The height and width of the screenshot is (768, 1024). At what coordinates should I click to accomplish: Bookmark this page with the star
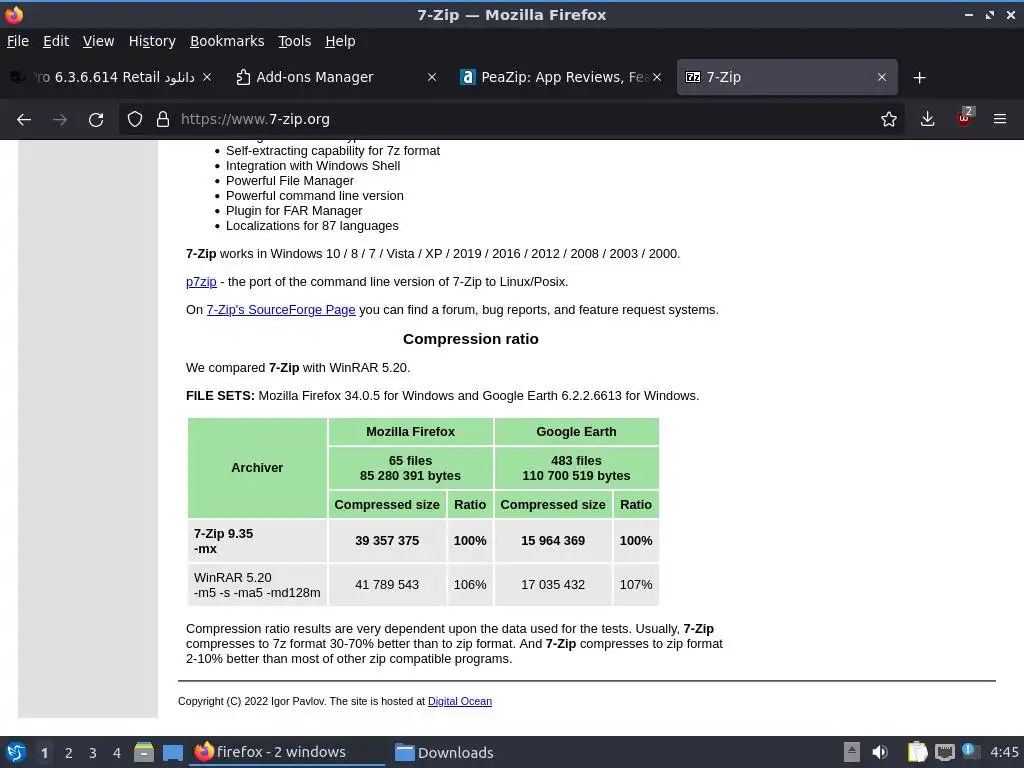pos(889,120)
